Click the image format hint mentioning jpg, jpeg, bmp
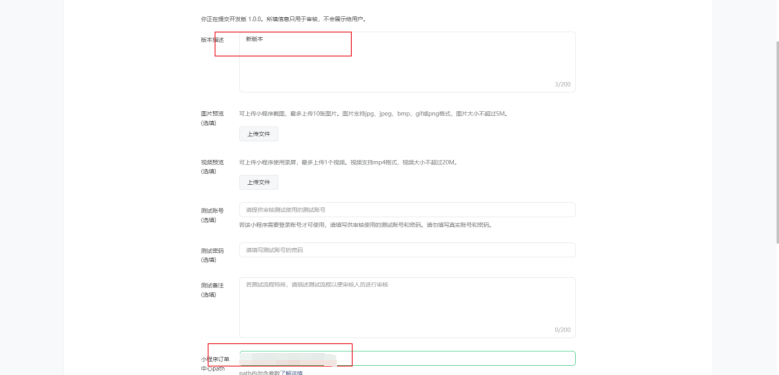The height and width of the screenshot is (375, 779). click(374, 114)
